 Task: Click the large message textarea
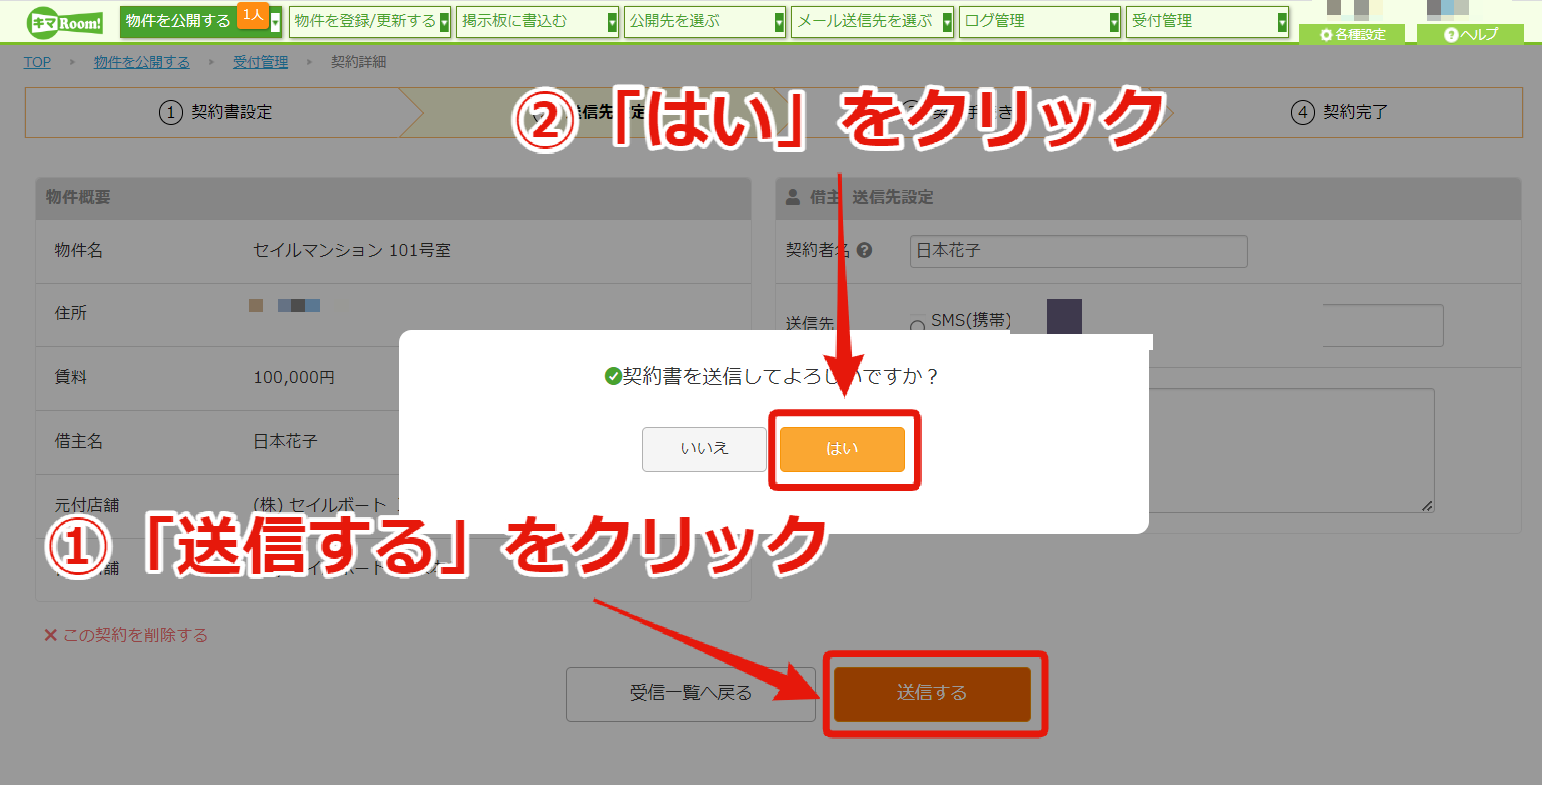coord(1291,450)
